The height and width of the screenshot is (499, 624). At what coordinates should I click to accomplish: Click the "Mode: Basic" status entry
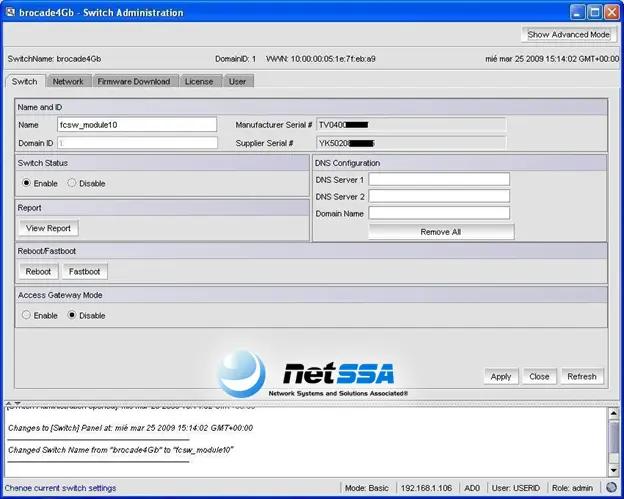(367, 488)
